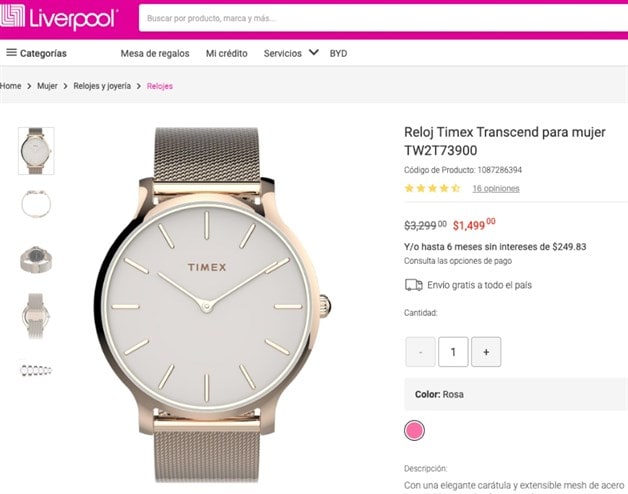This screenshot has height=494, width=628.
Task: Open Mujer breadcrumb link
Action: (x=47, y=86)
